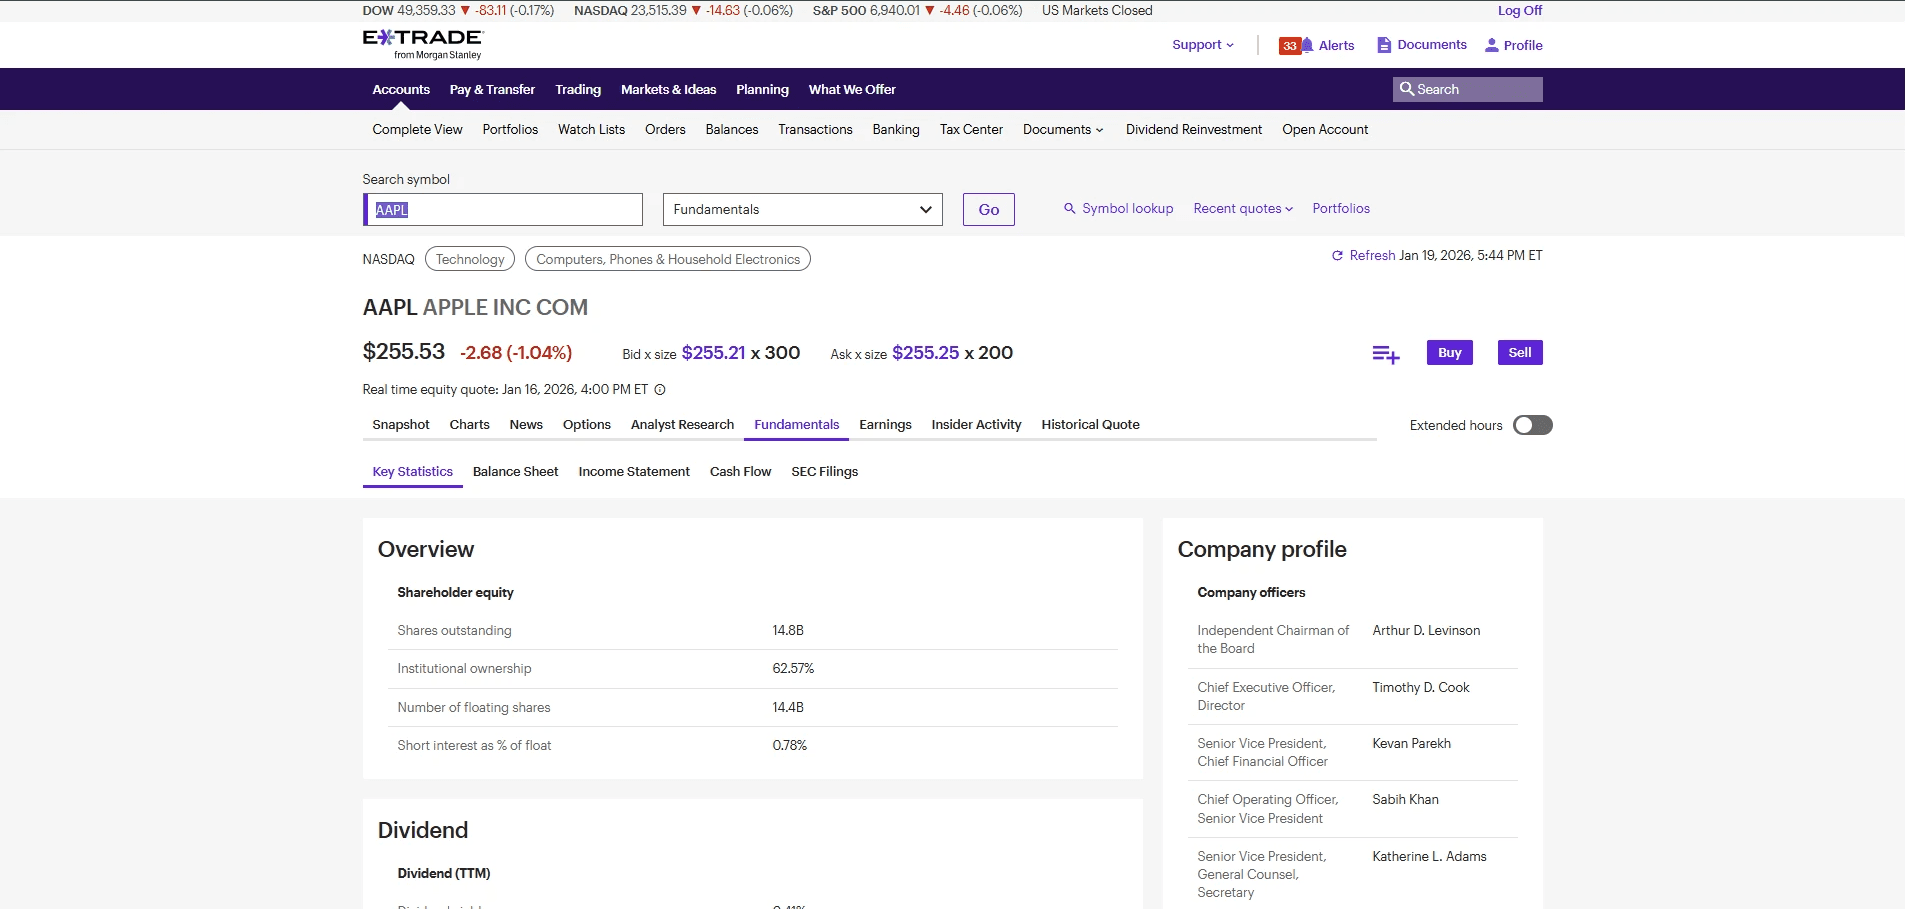Open the Balances page

click(x=732, y=130)
